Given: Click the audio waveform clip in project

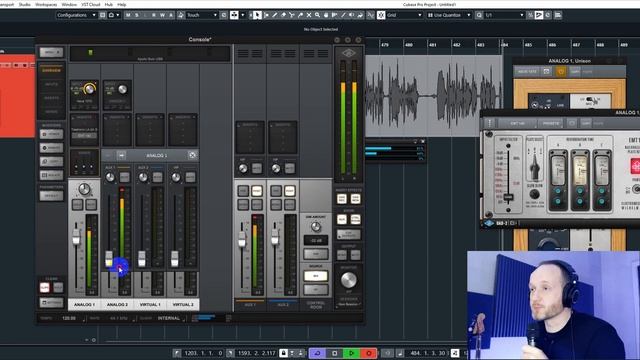Looking at the screenshot, I should pyautogui.click(x=433, y=96).
